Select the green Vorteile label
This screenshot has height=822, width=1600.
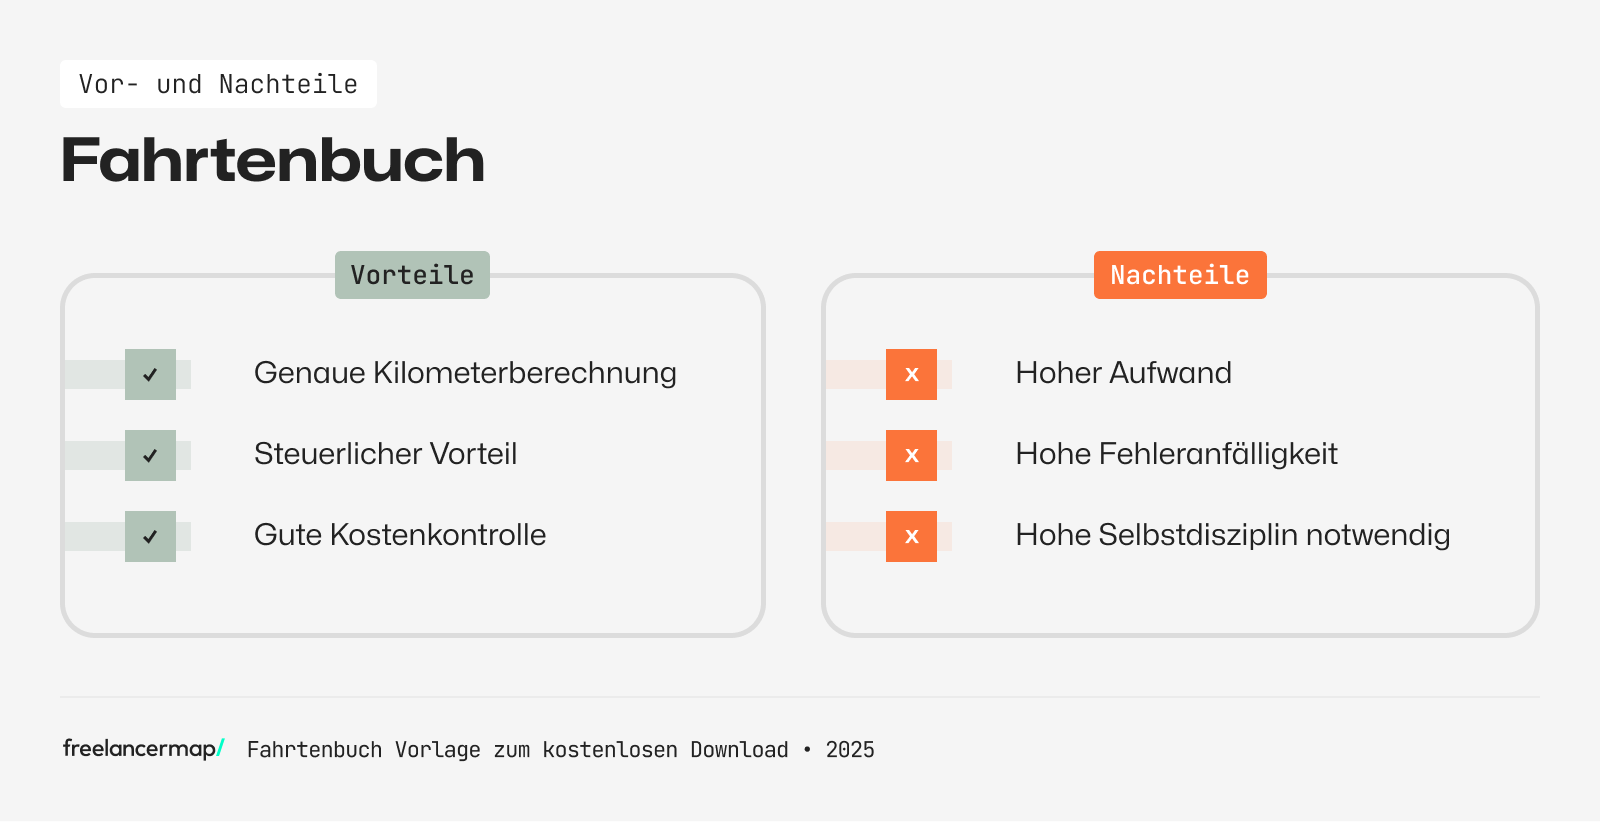click(x=412, y=275)
